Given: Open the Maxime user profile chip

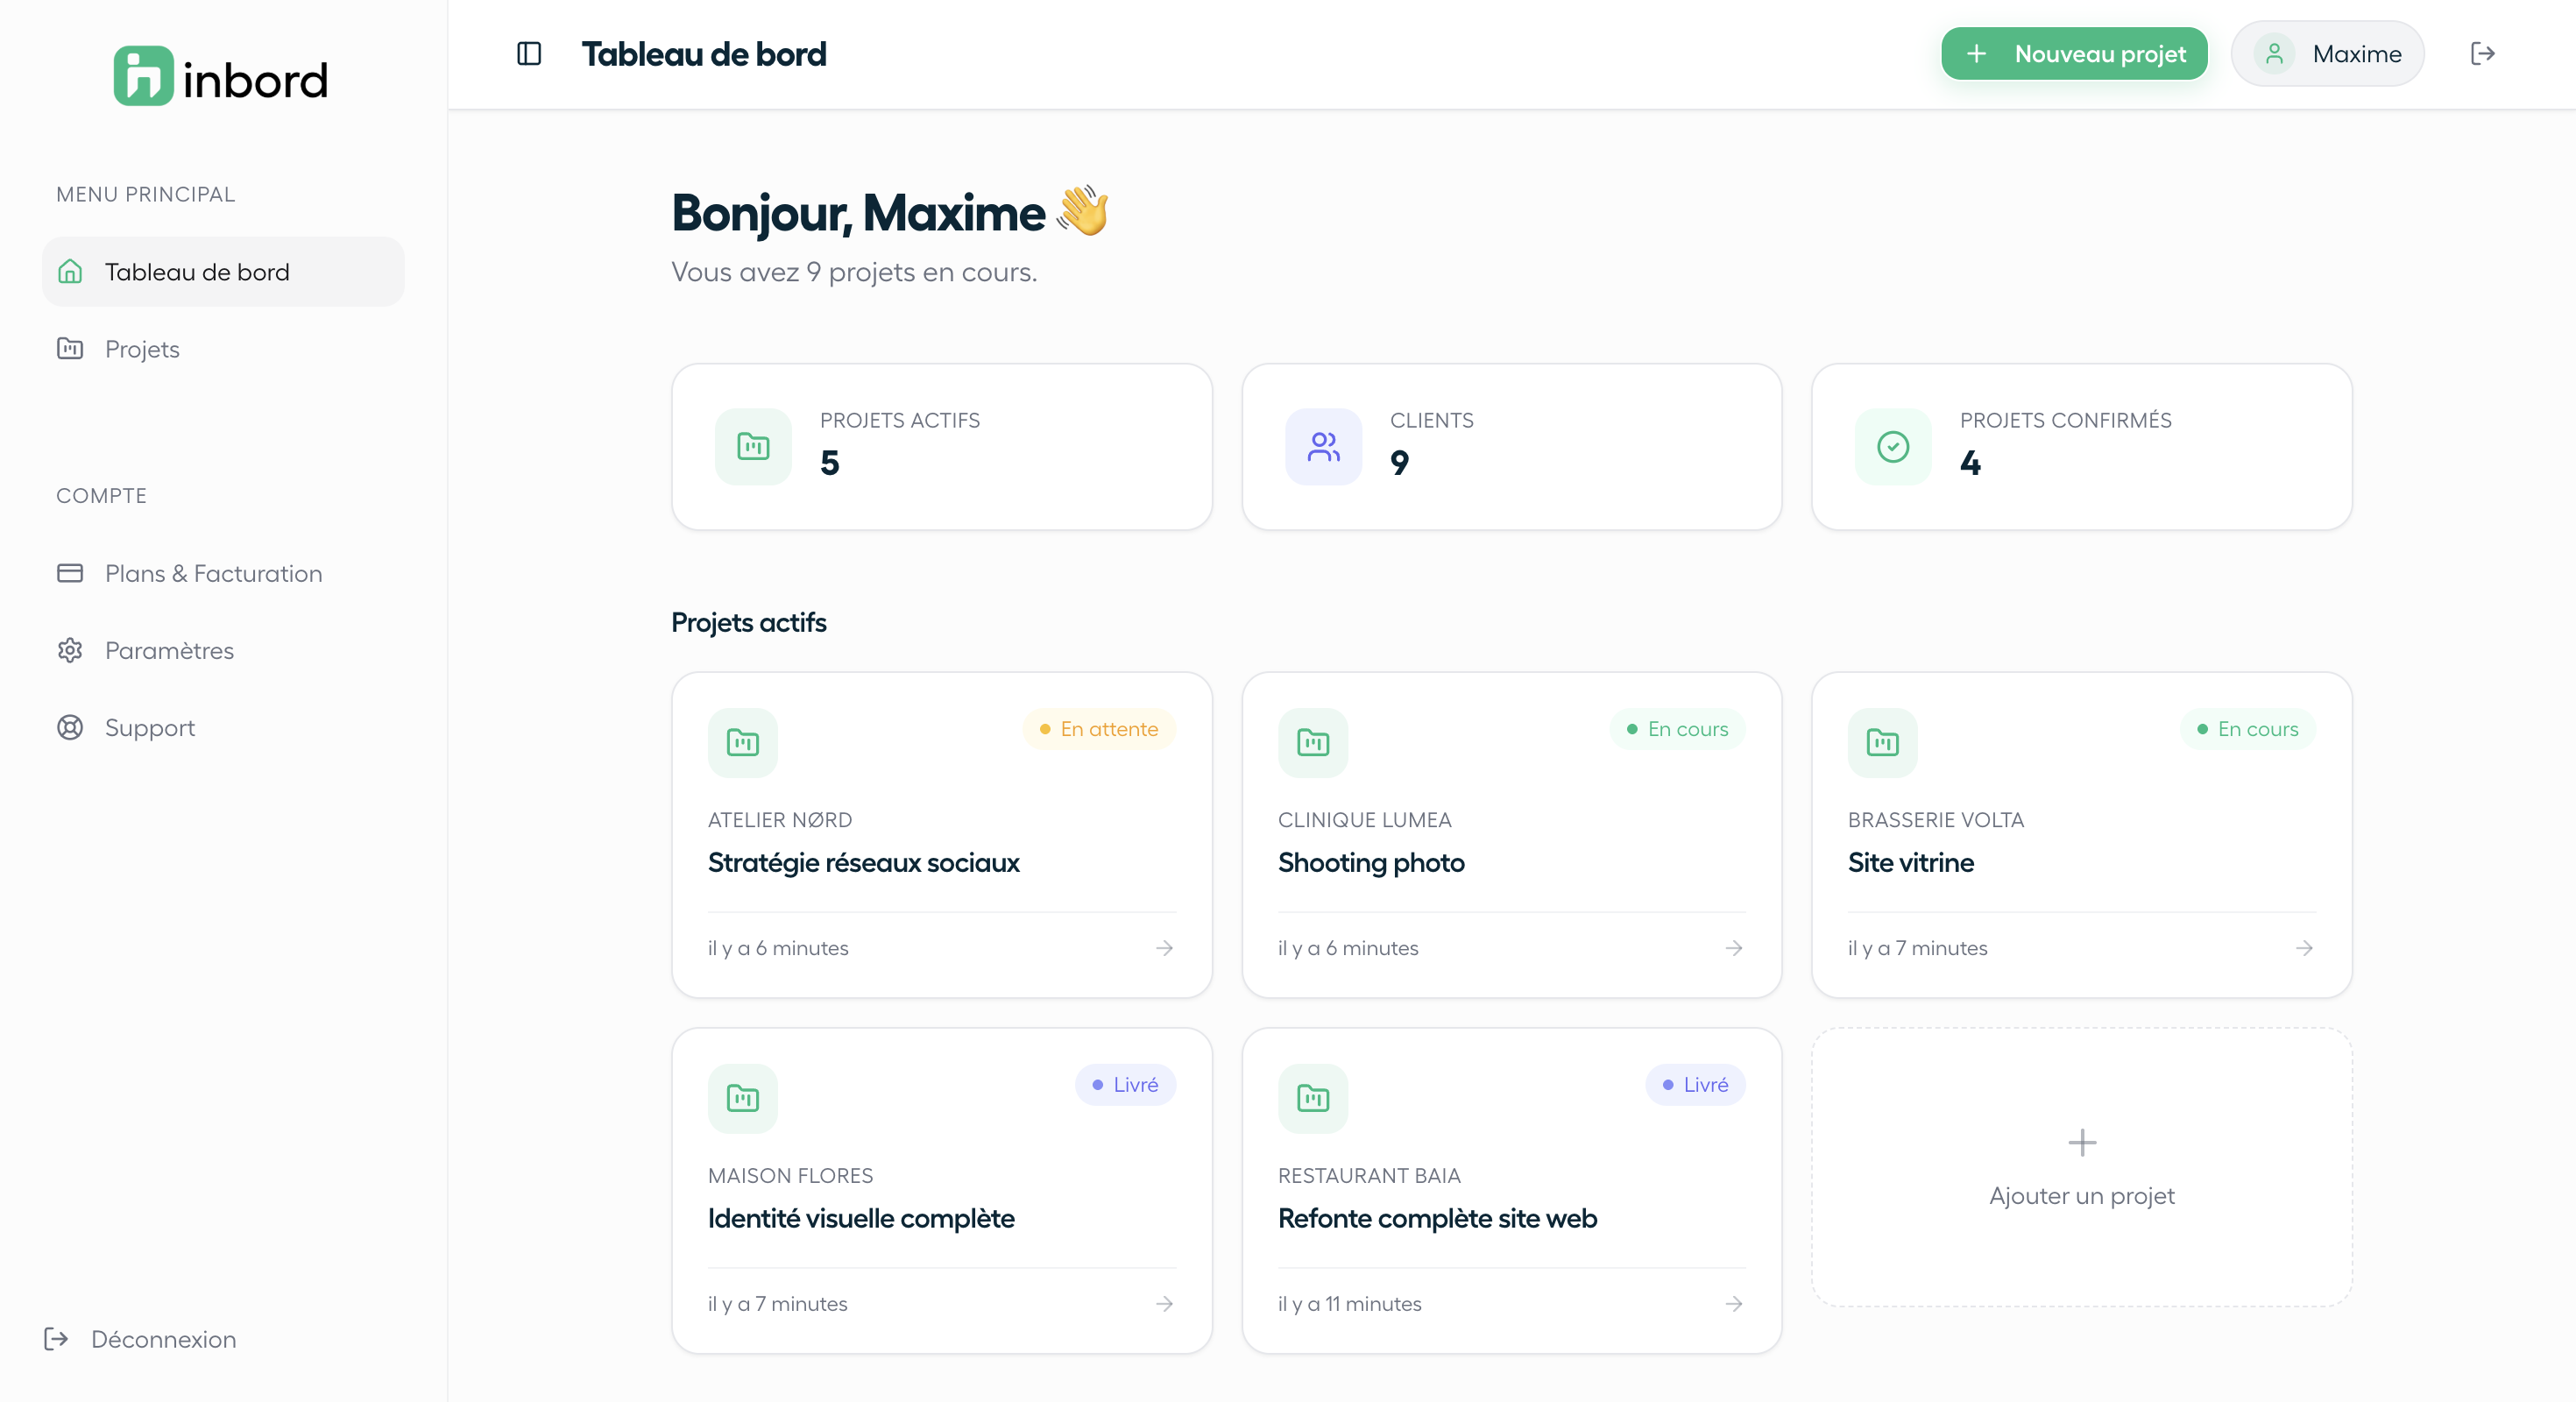Looking at the screenshot, I should (2327, 54).
